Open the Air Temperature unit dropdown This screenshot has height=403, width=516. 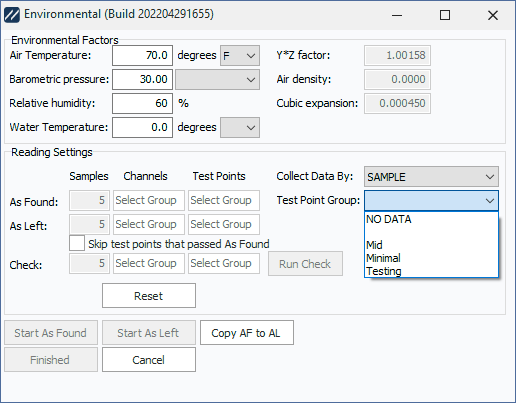[240, 55]
